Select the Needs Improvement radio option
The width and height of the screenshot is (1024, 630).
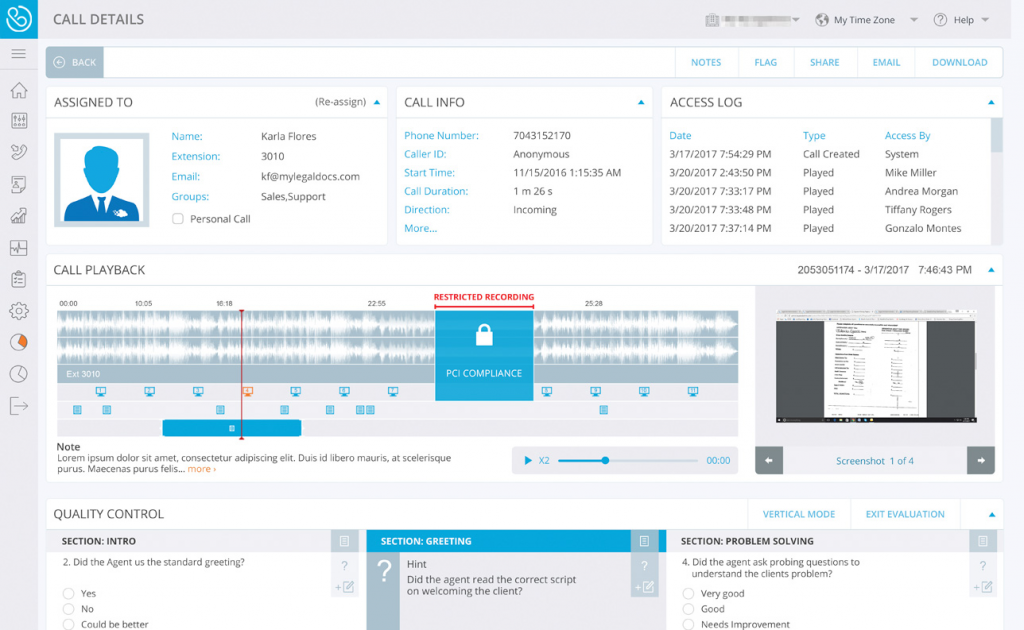click(688, 624)
